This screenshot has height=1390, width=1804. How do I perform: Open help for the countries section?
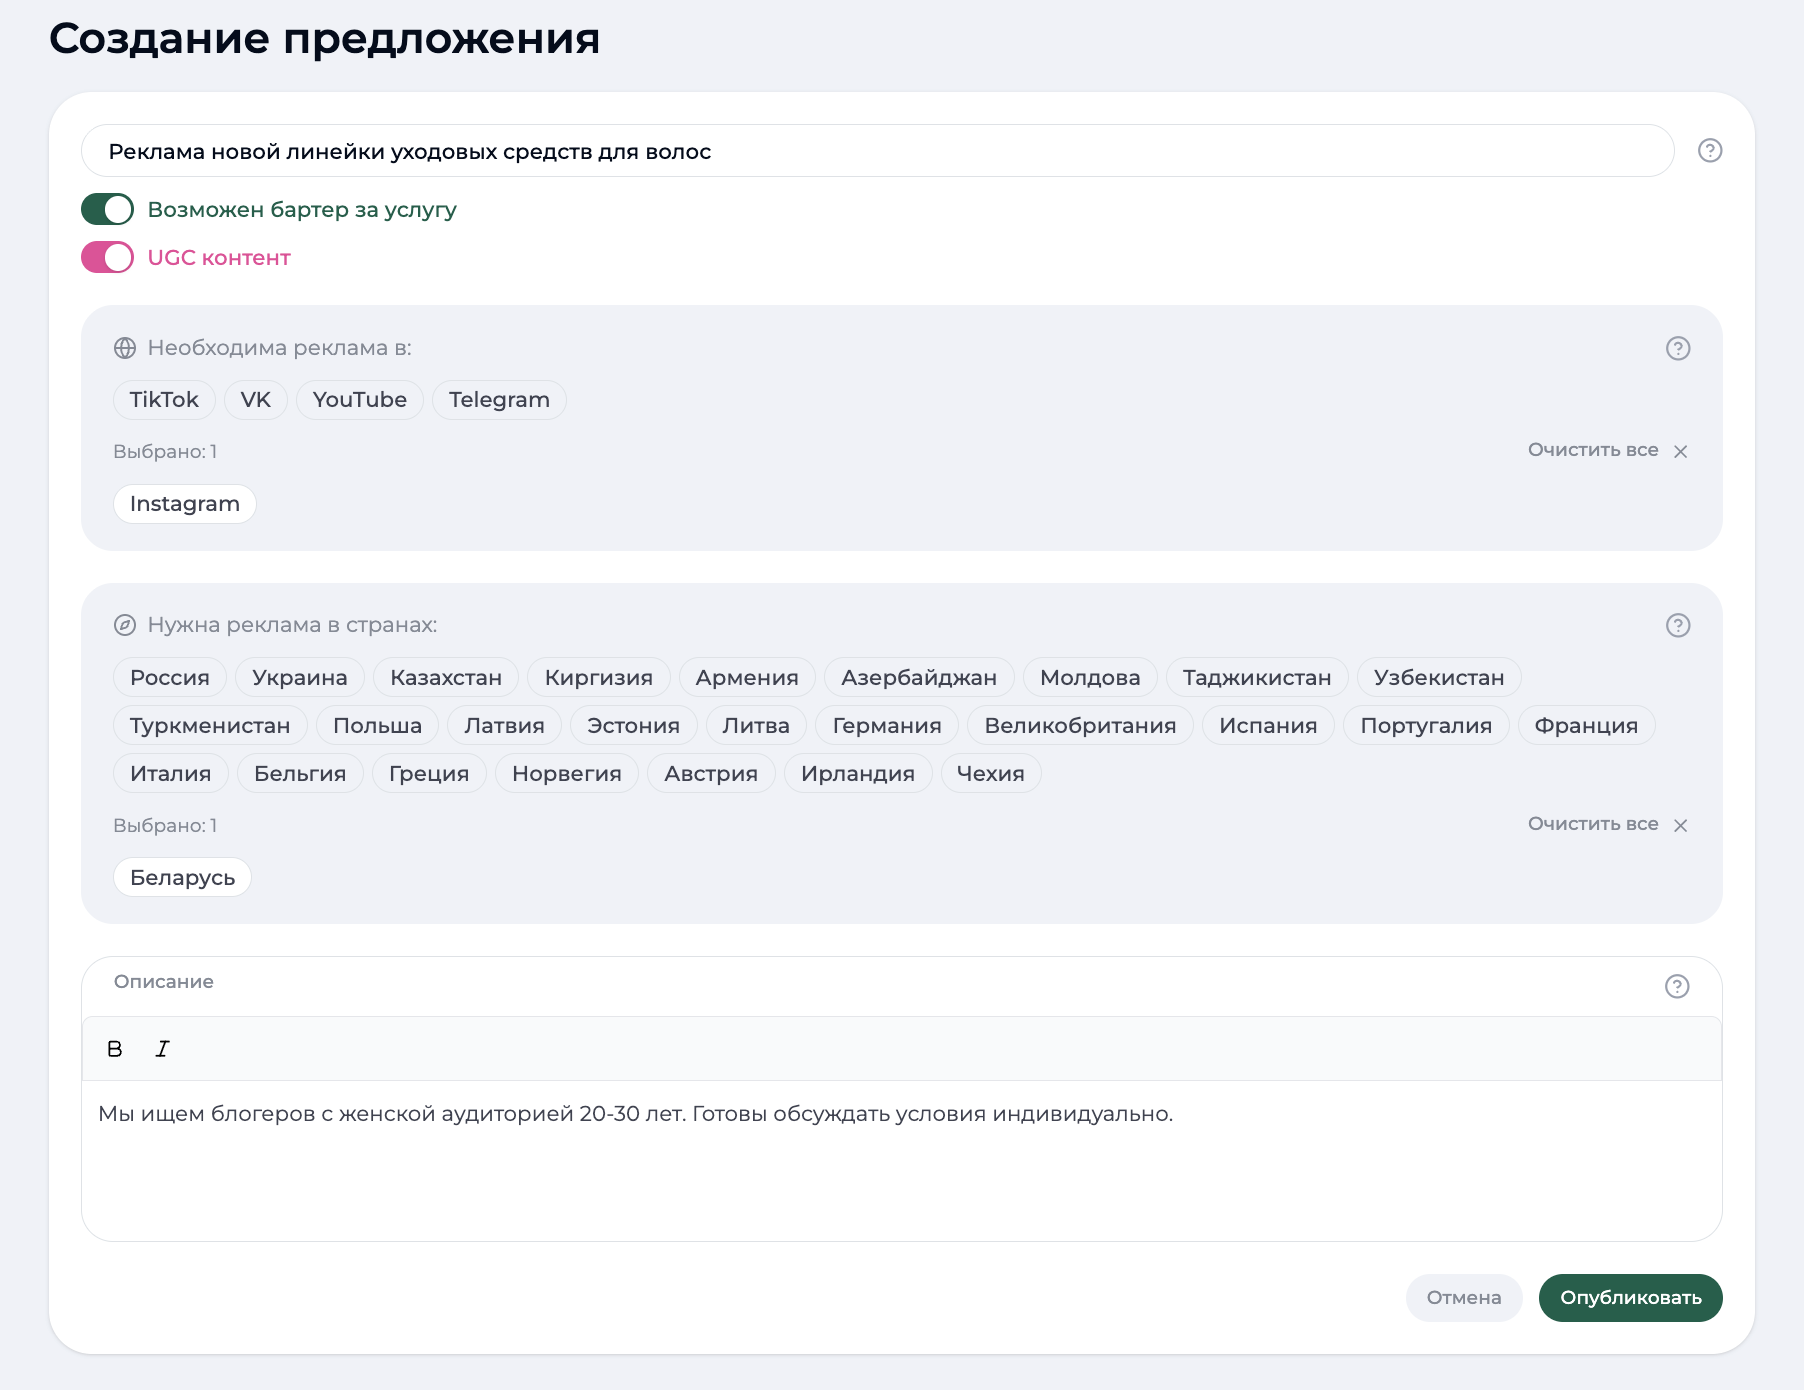[1678, 625]
